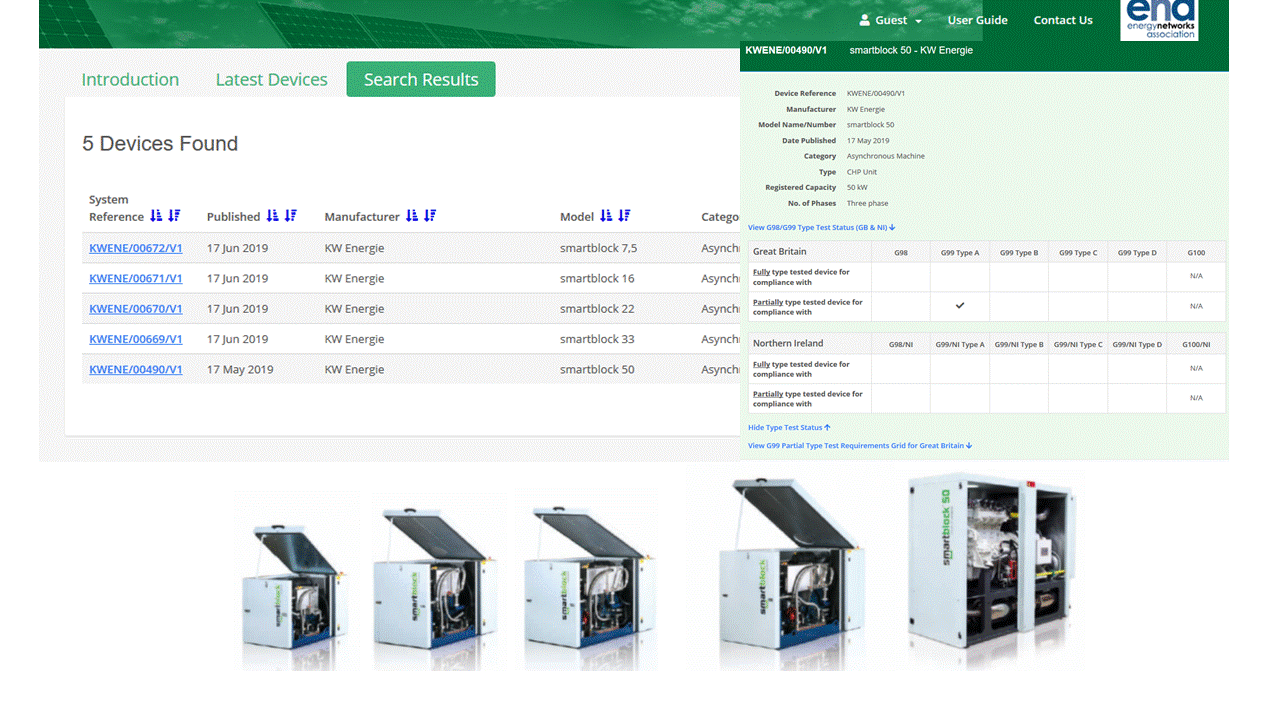Screen dimensions: 1280x720
Task: Sort Model column ascending
Action: (606, 216)
